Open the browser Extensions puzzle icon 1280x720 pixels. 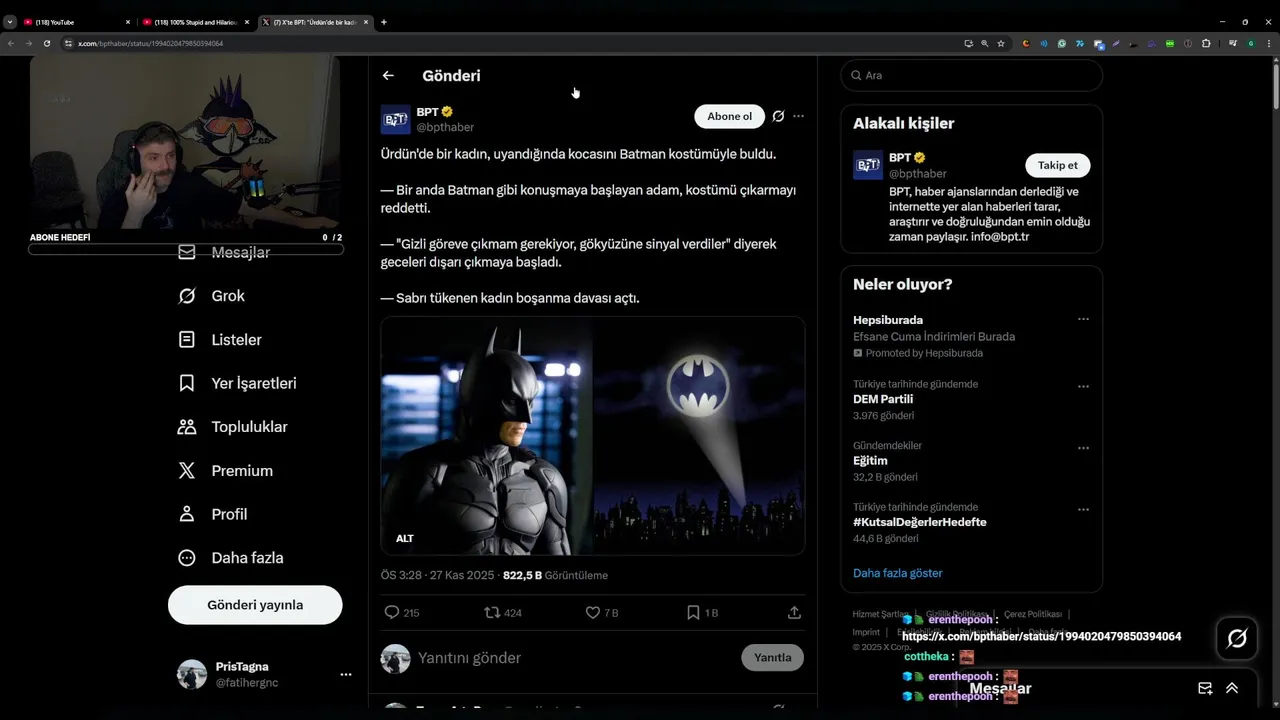(x=1206, y=44)
